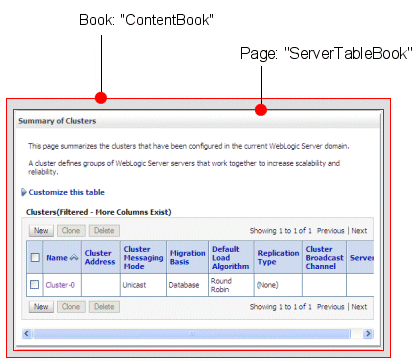Click the lower Delete button below the table

pos(104,307)
